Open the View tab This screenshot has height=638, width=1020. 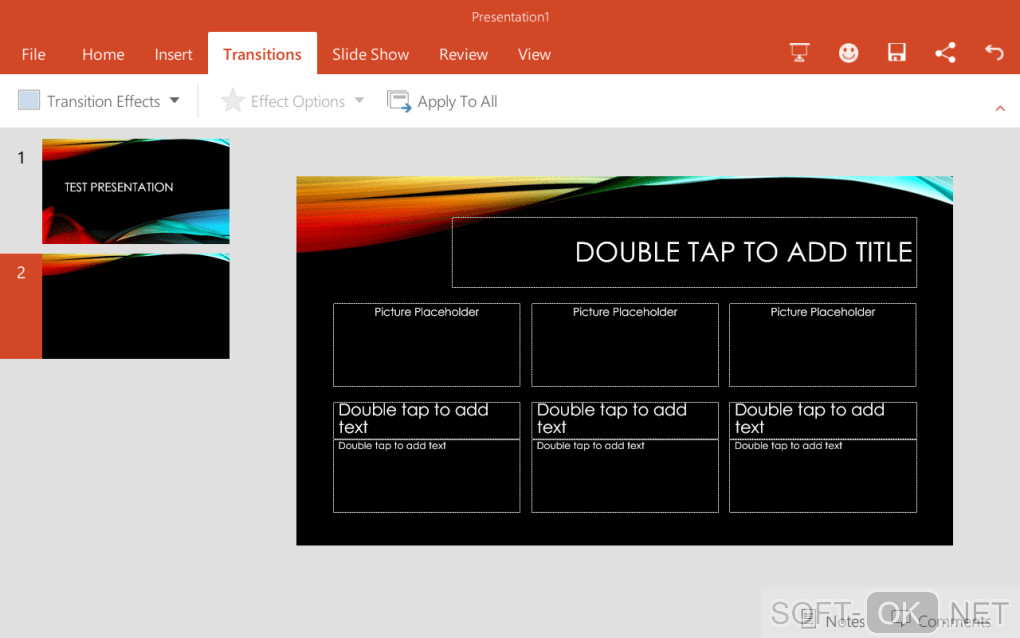534,55
